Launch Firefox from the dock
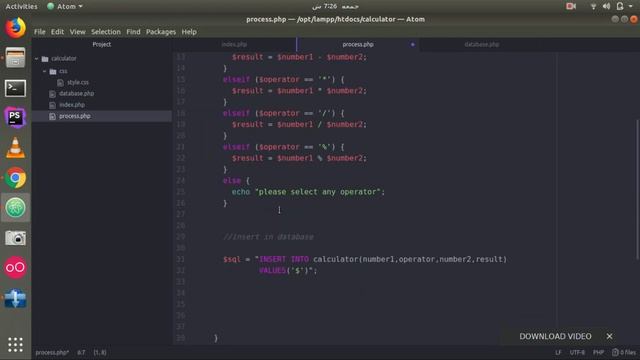Screen dimensions: 640x360 coord(16,28)
